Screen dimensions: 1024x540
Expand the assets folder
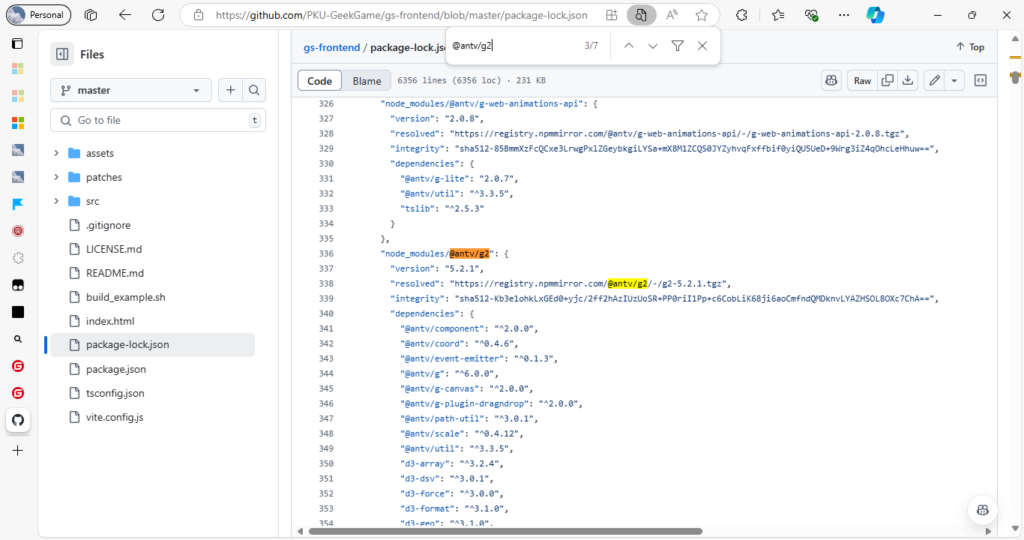pos(56,153)
